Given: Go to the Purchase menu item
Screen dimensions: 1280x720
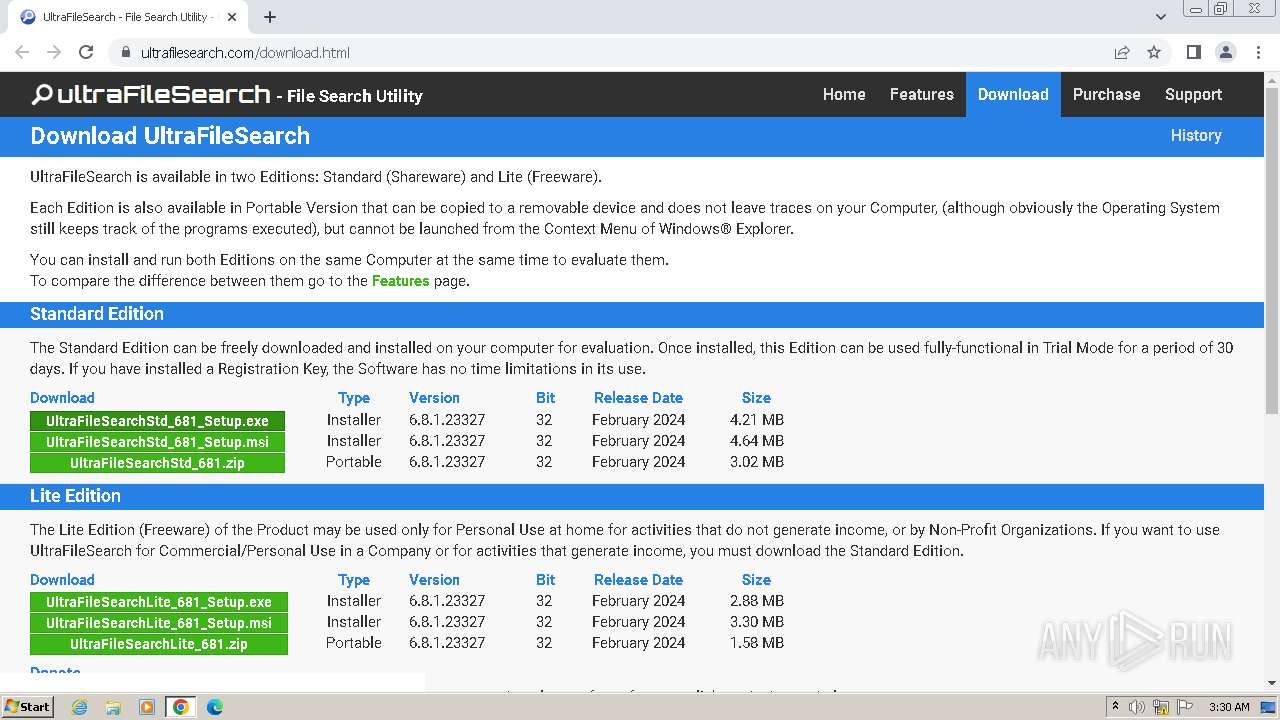Looking at the screenshot, I should pyautogui.click(x=1106, y=94).
